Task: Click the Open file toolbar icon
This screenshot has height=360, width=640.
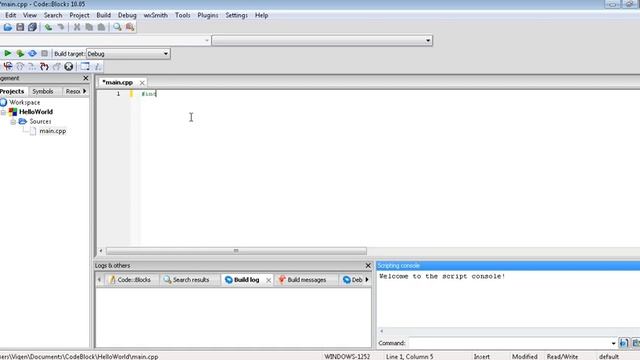Action: point(7,27)
